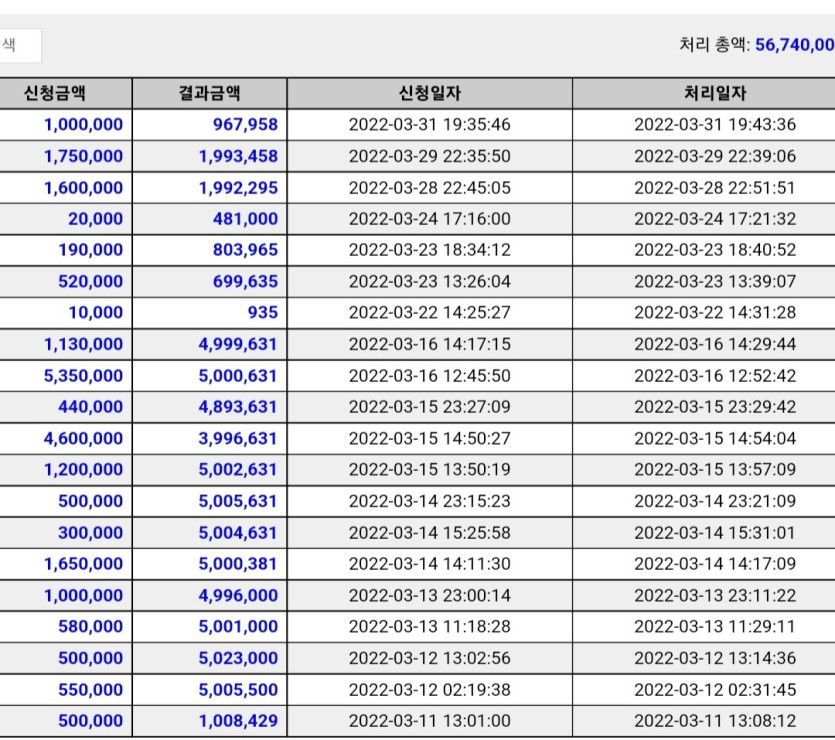835x740 pixels.
Task: Select request amount 520,000
Action: 91,282
